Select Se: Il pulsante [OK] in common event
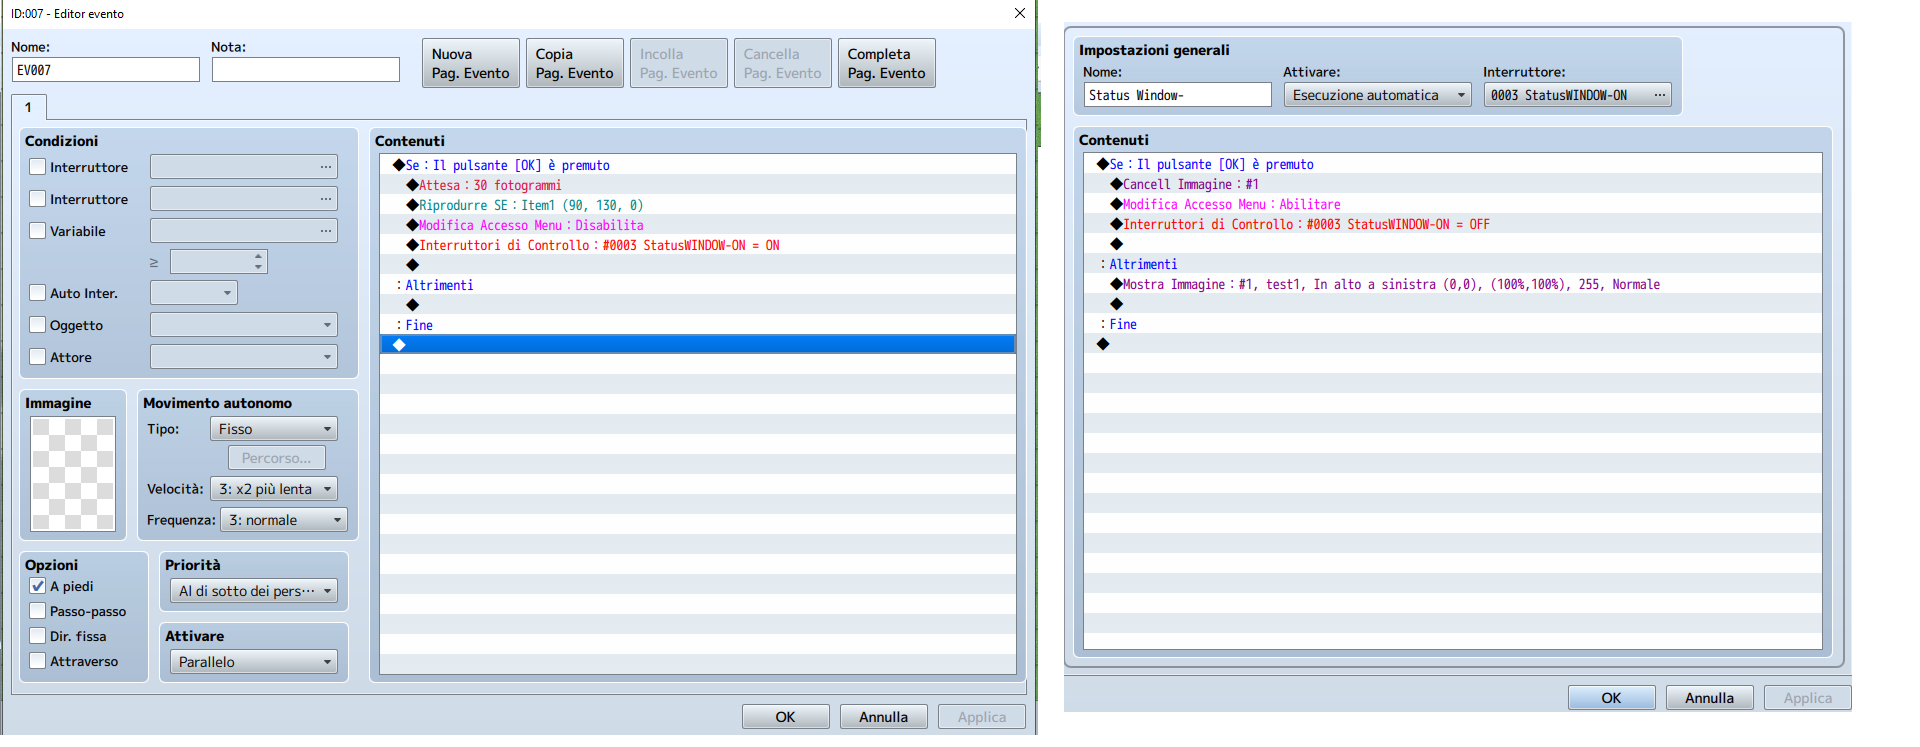This screenshot has width=1920, height=747. coord(1453,164)
